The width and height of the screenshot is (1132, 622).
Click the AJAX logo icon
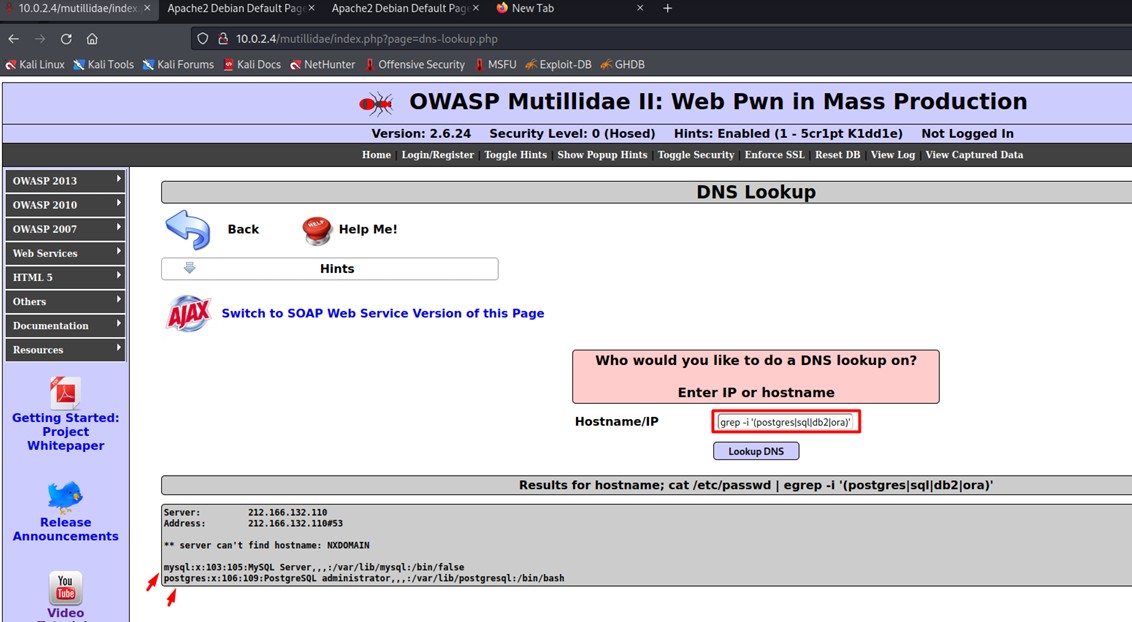[188, 313]
